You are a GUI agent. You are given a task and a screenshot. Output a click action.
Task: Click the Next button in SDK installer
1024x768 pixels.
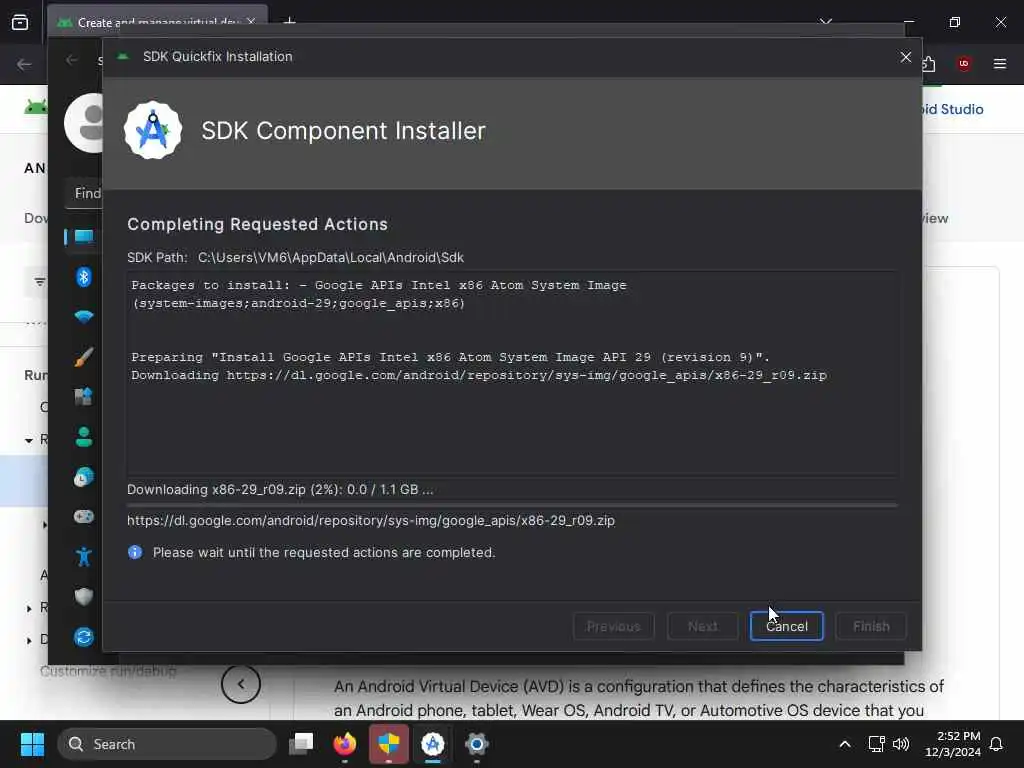point(703,626)
